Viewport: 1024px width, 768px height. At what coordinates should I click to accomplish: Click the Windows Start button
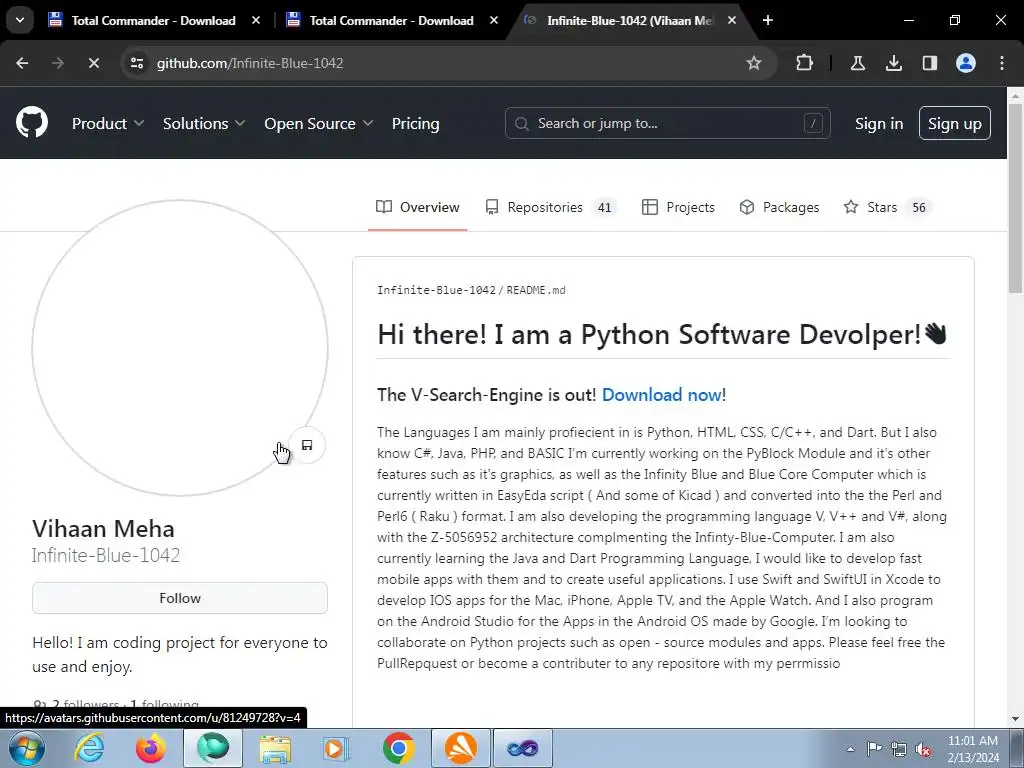click(x=26, y=748)
